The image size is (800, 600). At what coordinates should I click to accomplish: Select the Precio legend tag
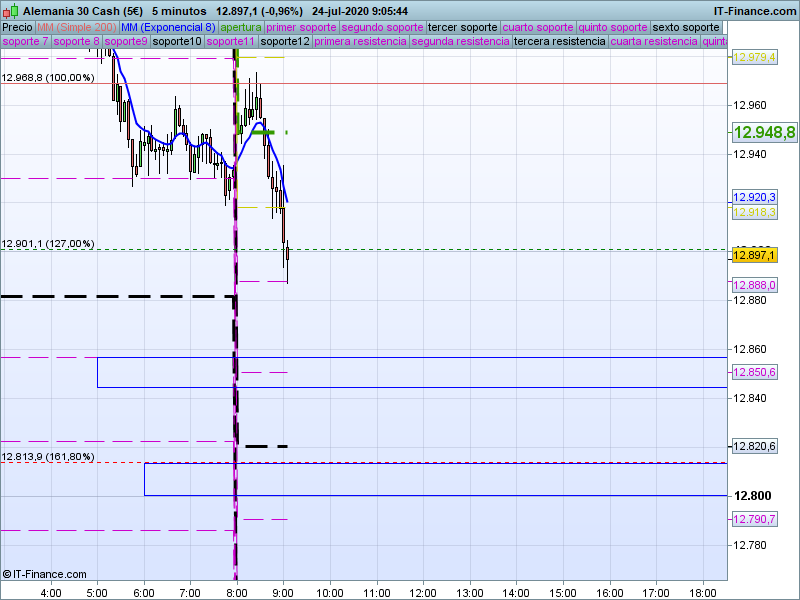click(17, 28)
